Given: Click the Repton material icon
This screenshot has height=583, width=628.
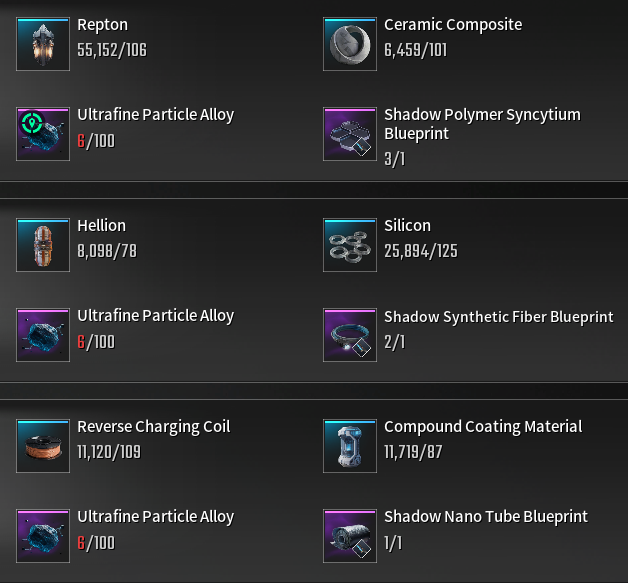Looking at the screenshot, I should [43, 44].
